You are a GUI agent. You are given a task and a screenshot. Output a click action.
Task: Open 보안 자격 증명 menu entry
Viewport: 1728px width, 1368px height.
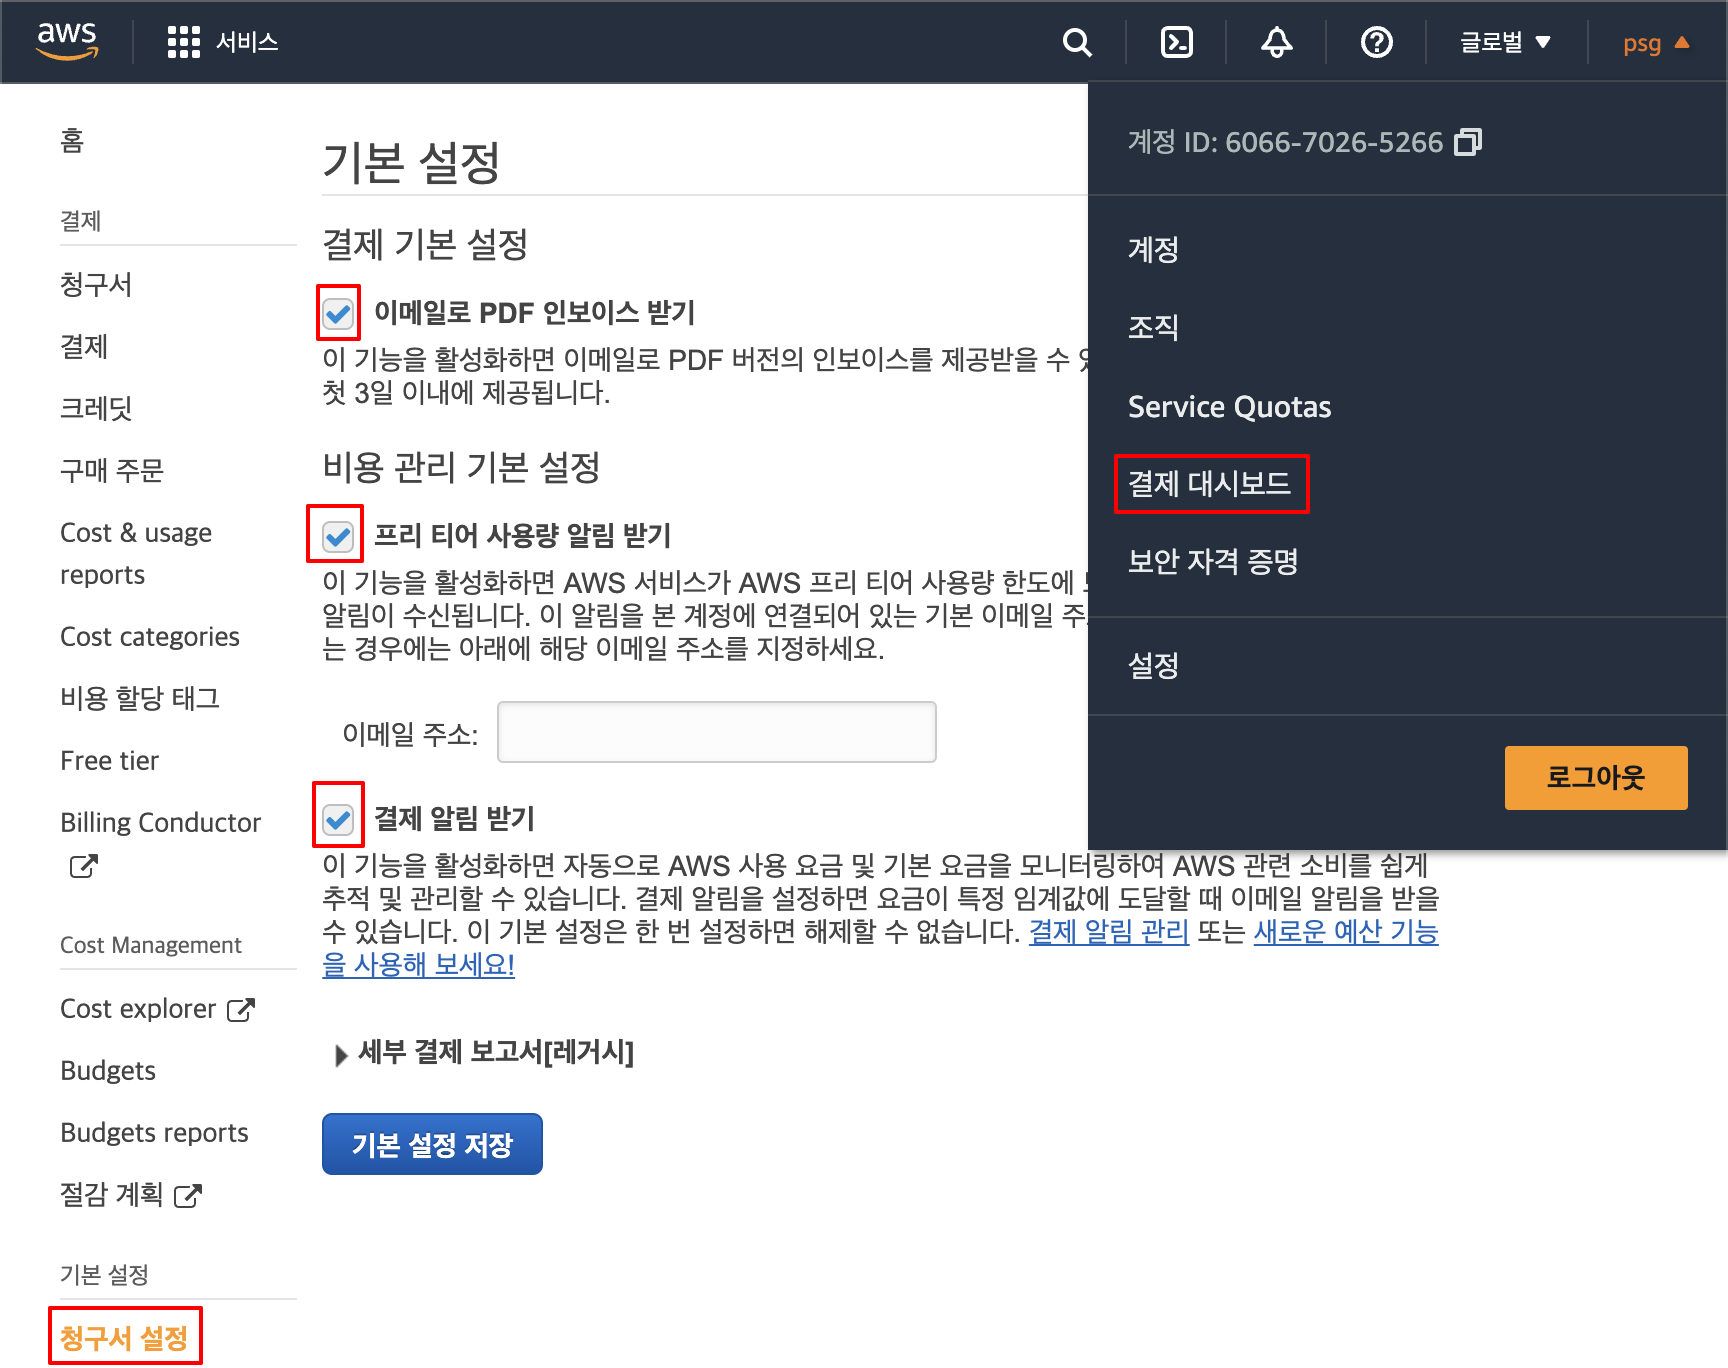pyautogui.click(x=1213, y=561)
